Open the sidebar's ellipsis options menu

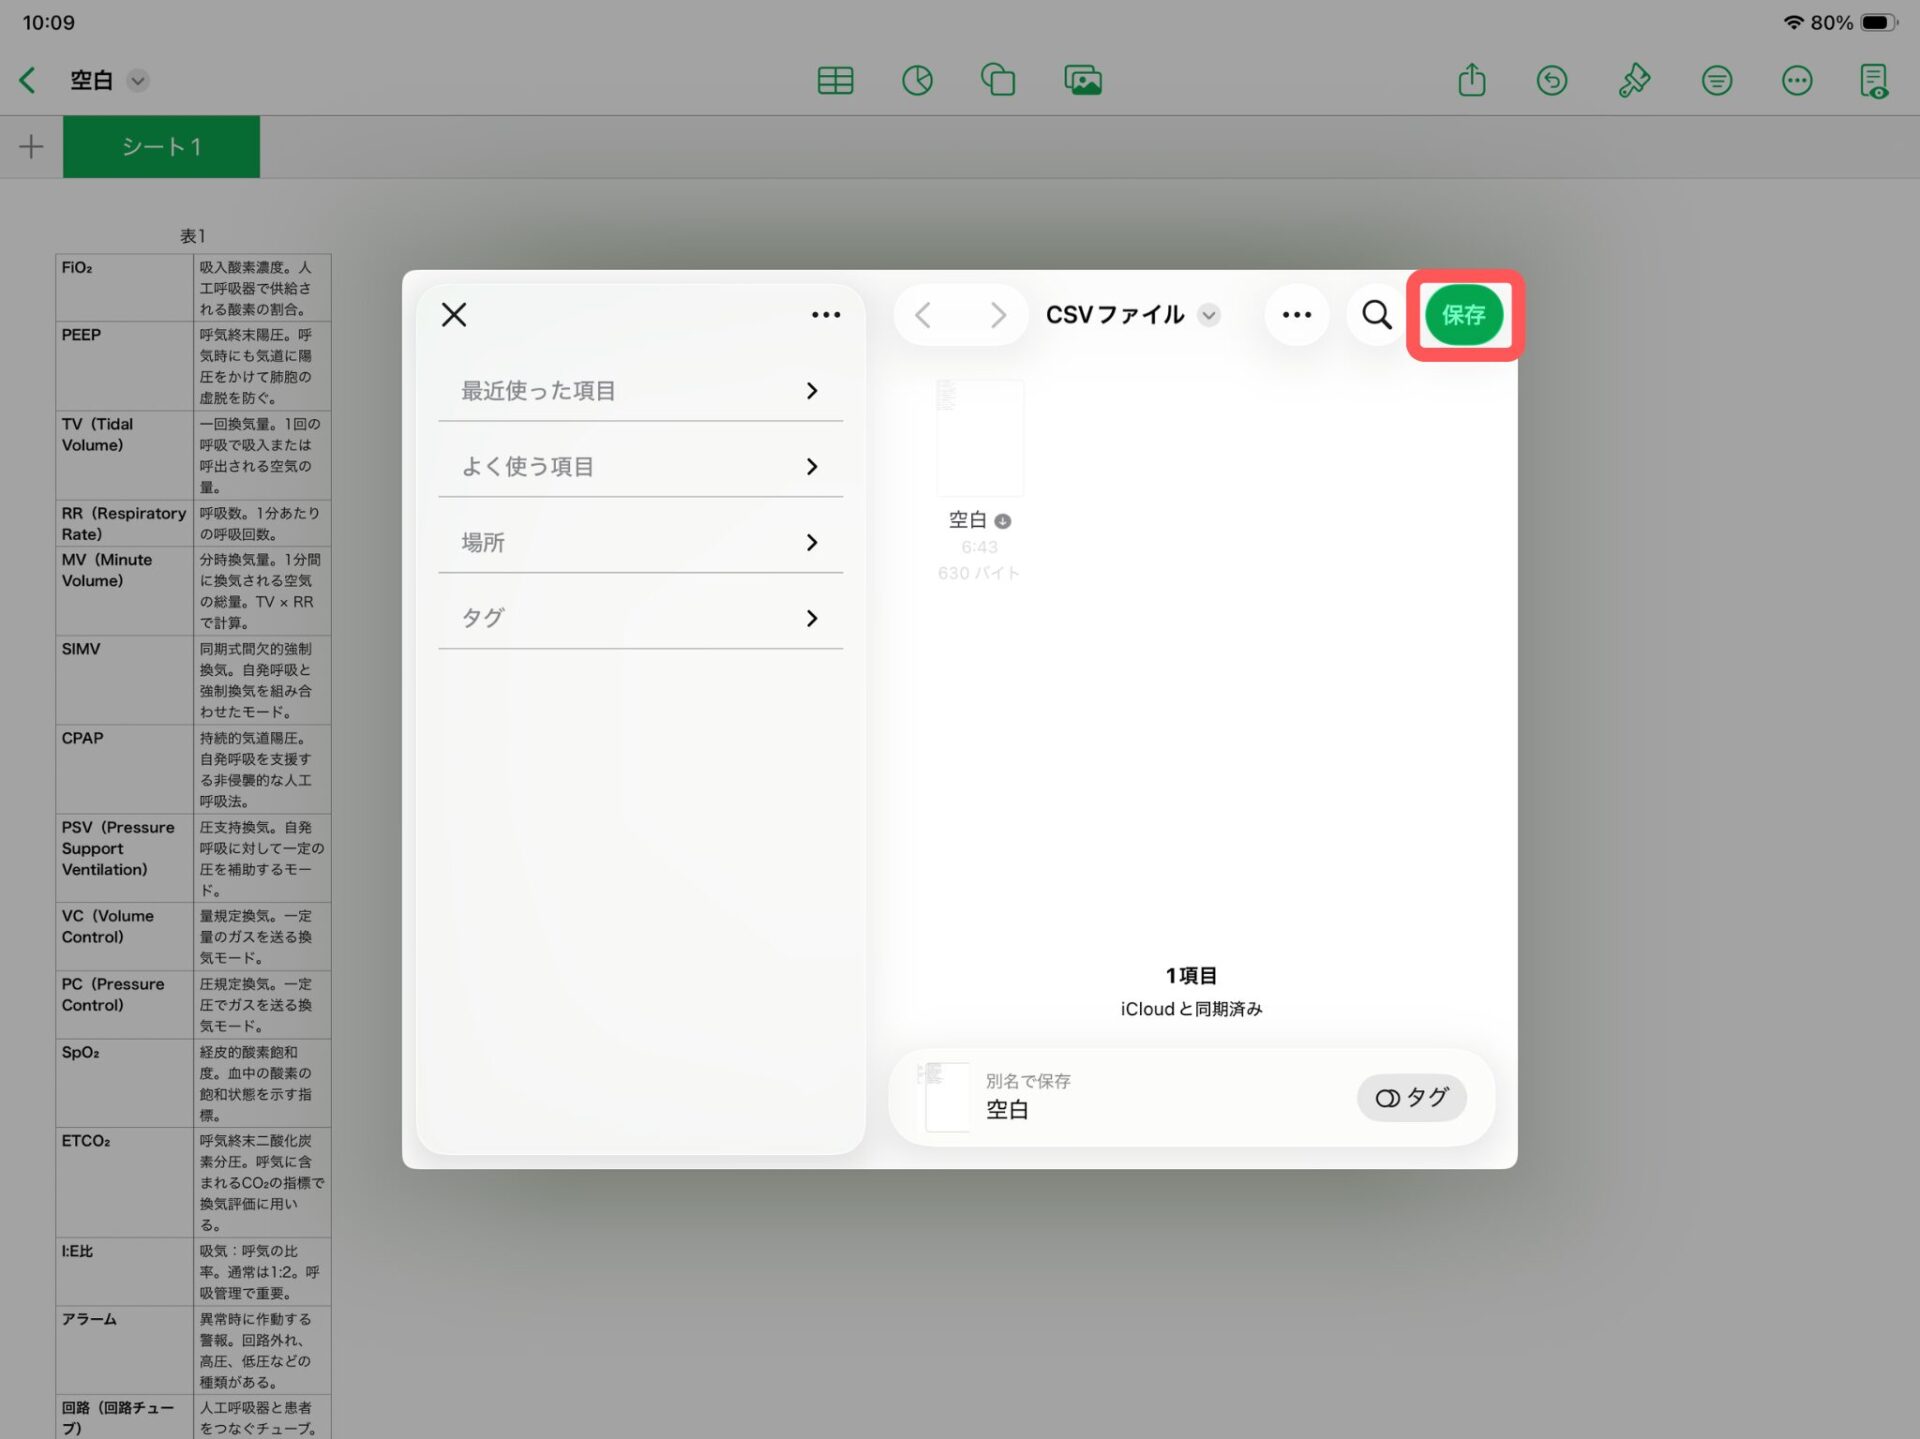(x=825, y=315)
